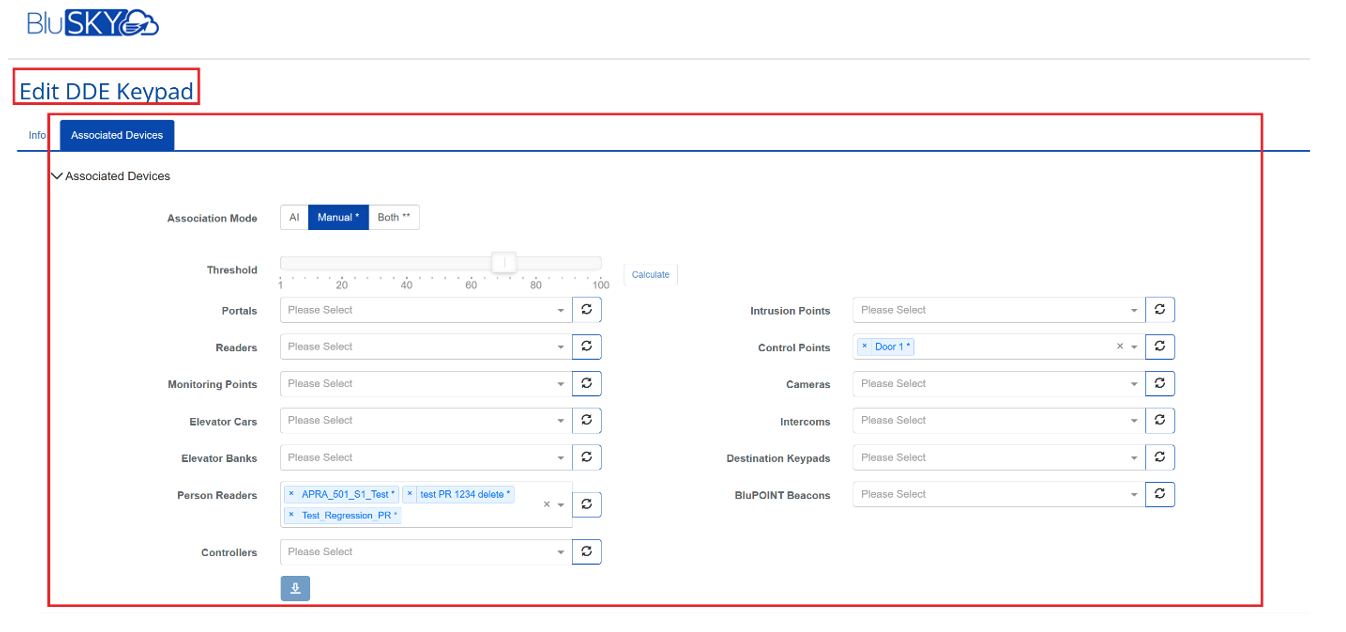
Task: Refresh the BluPOINT Beacons list
Action: point(1159,494)
